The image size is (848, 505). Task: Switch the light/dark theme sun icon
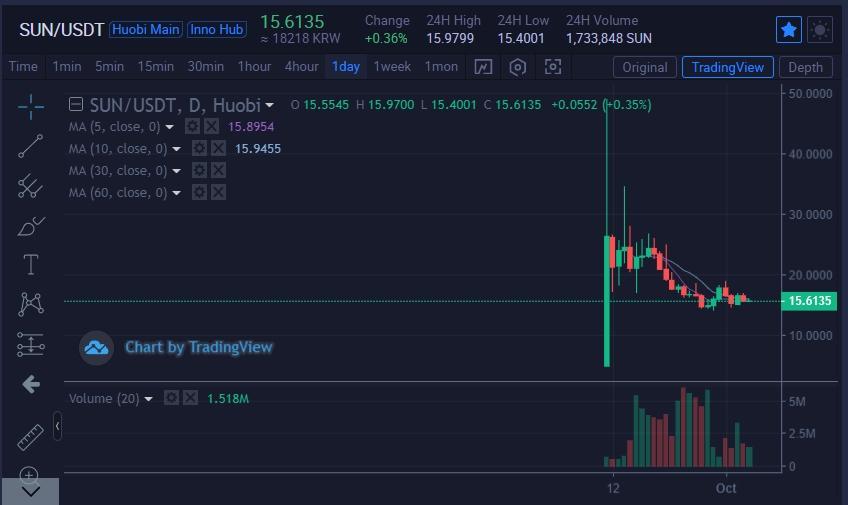pyautogui.click(x=820, y=29)
